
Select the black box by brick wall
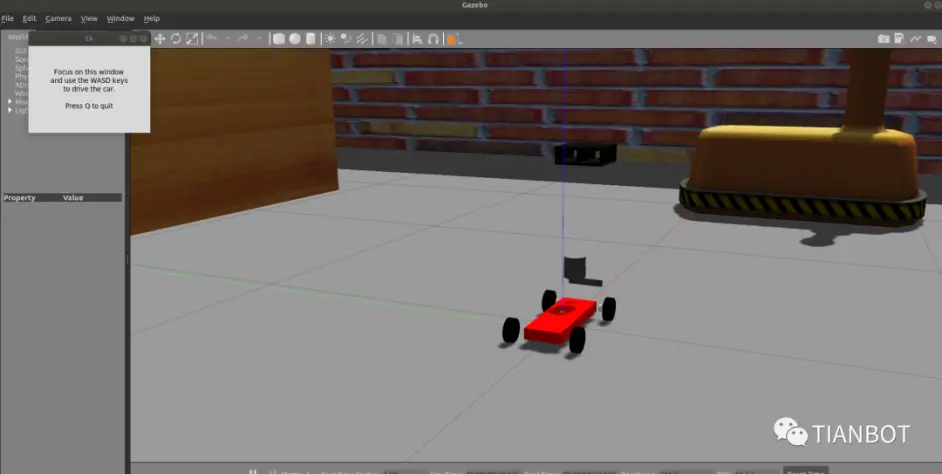point(585,154)
